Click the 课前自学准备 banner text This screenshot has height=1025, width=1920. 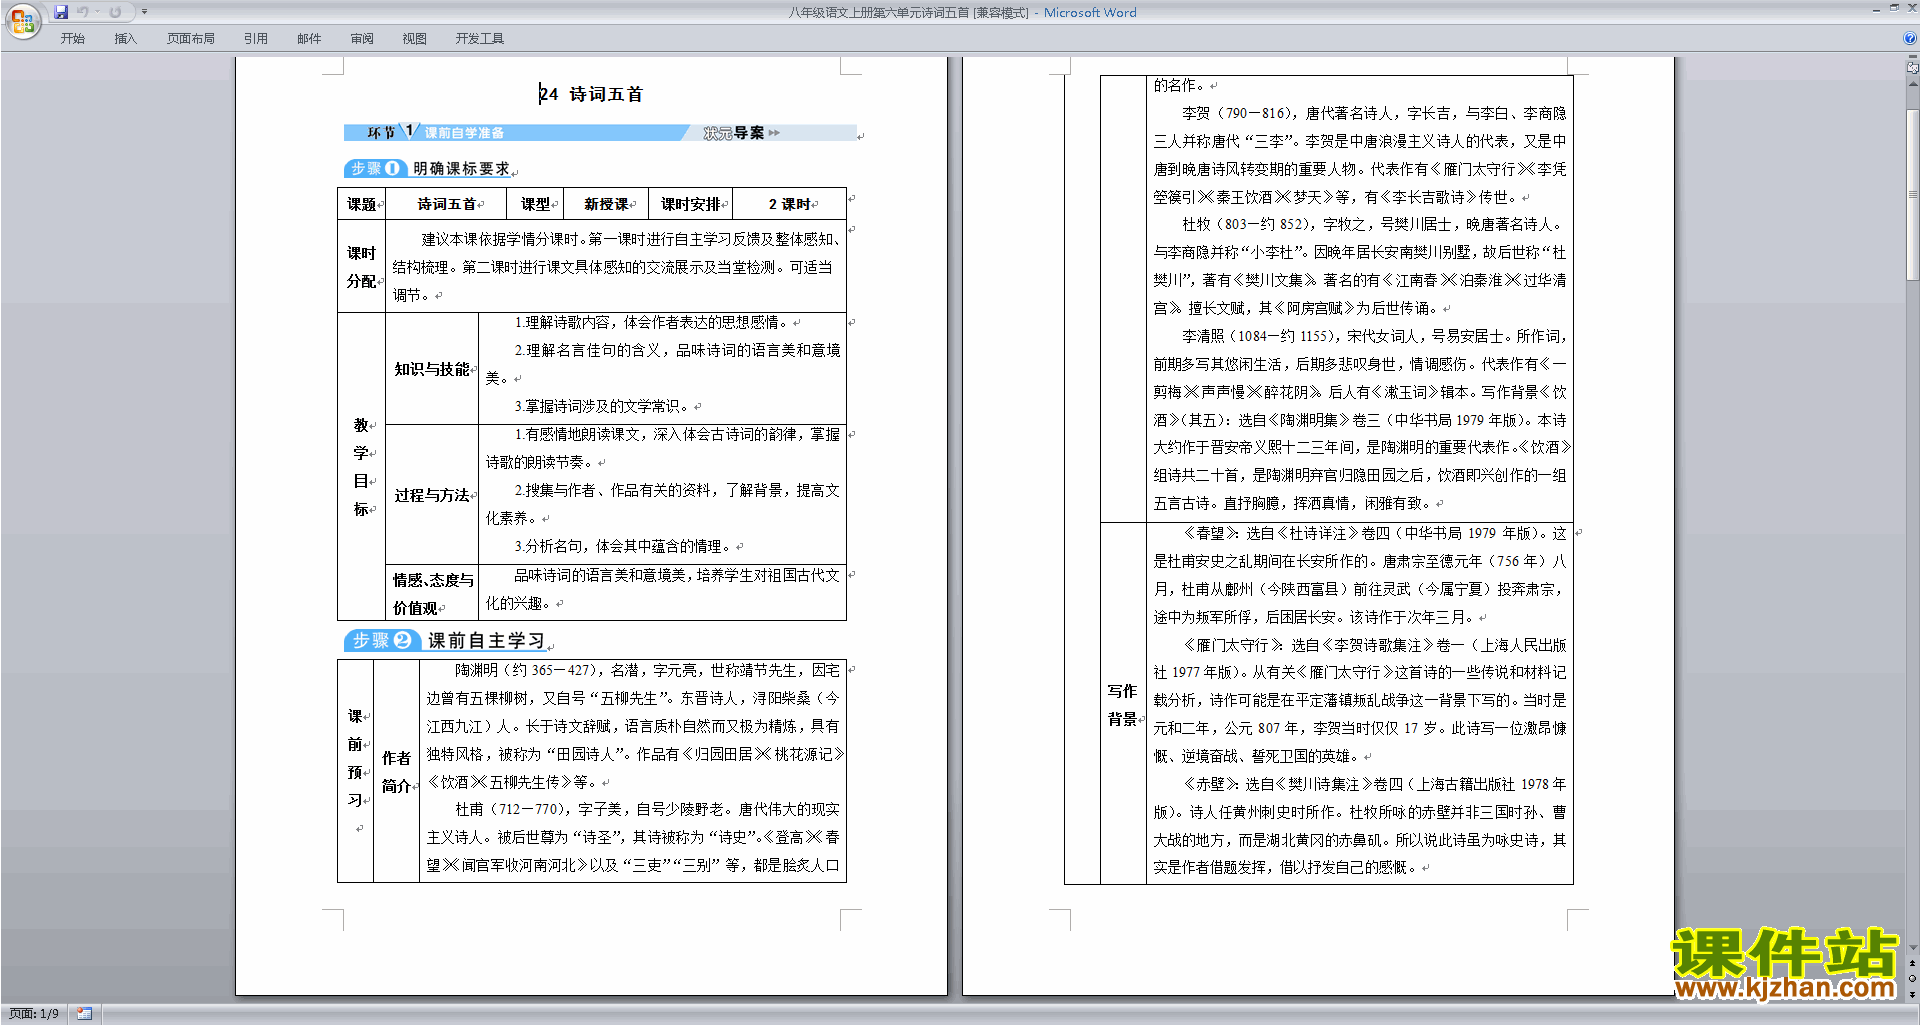pyautogui.click(x=464, y=133)
